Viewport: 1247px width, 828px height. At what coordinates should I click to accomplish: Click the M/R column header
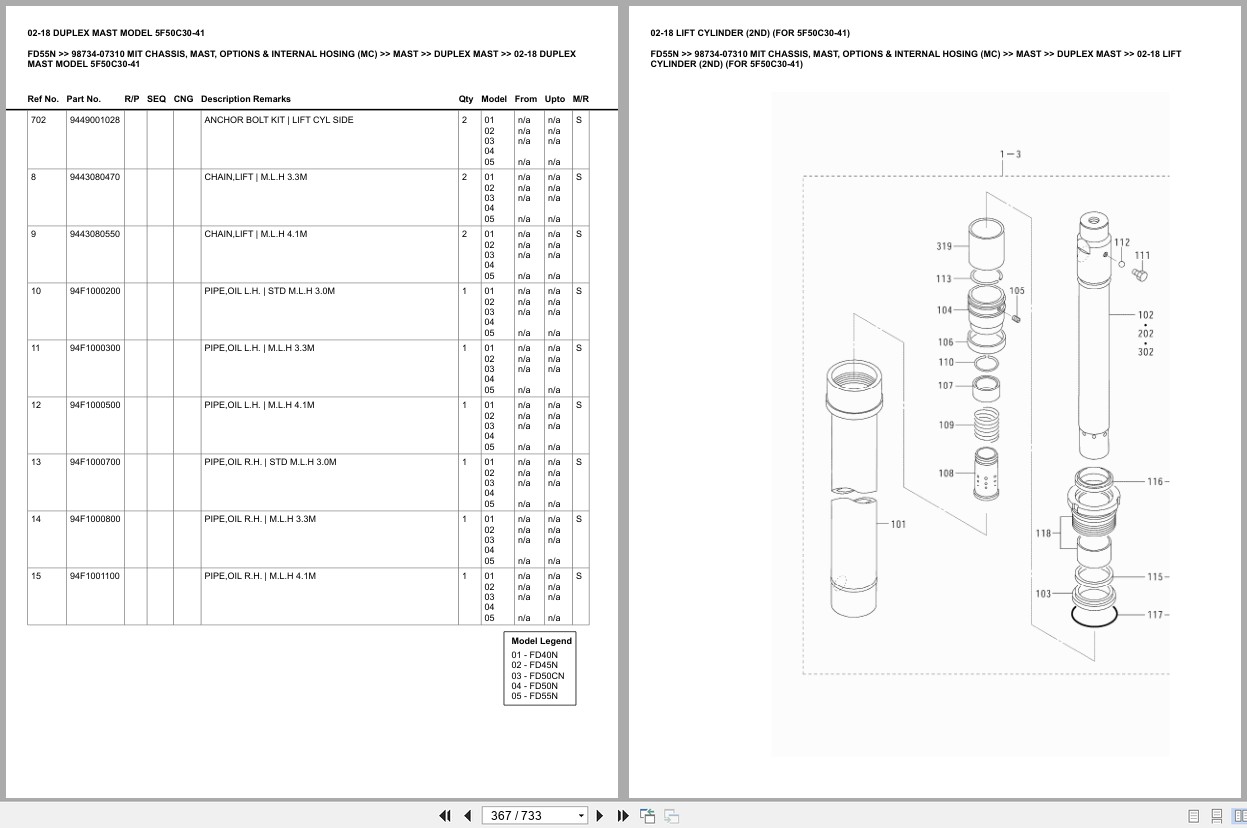[x=581, y=99]
